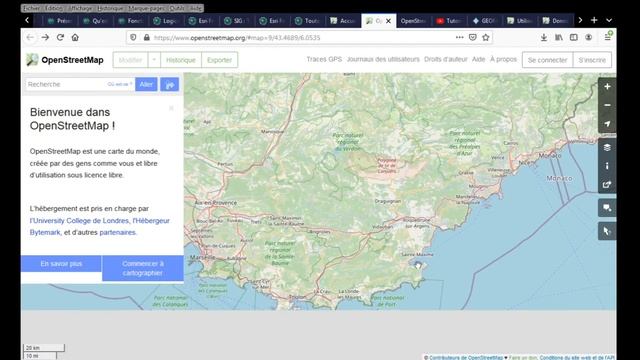Viewport: 640px width, 360px height.
Task: Bookmark this page with the star
Action: [486, 38]
